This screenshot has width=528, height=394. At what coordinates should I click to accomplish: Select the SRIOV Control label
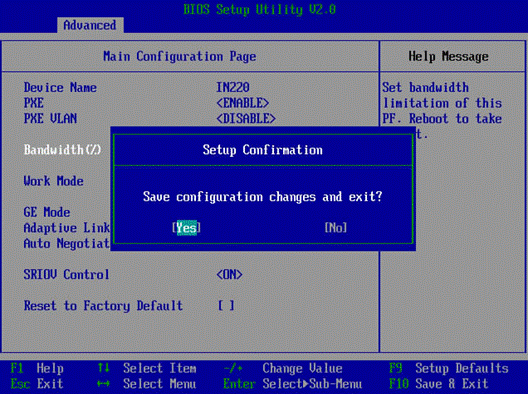pos(66,275)
